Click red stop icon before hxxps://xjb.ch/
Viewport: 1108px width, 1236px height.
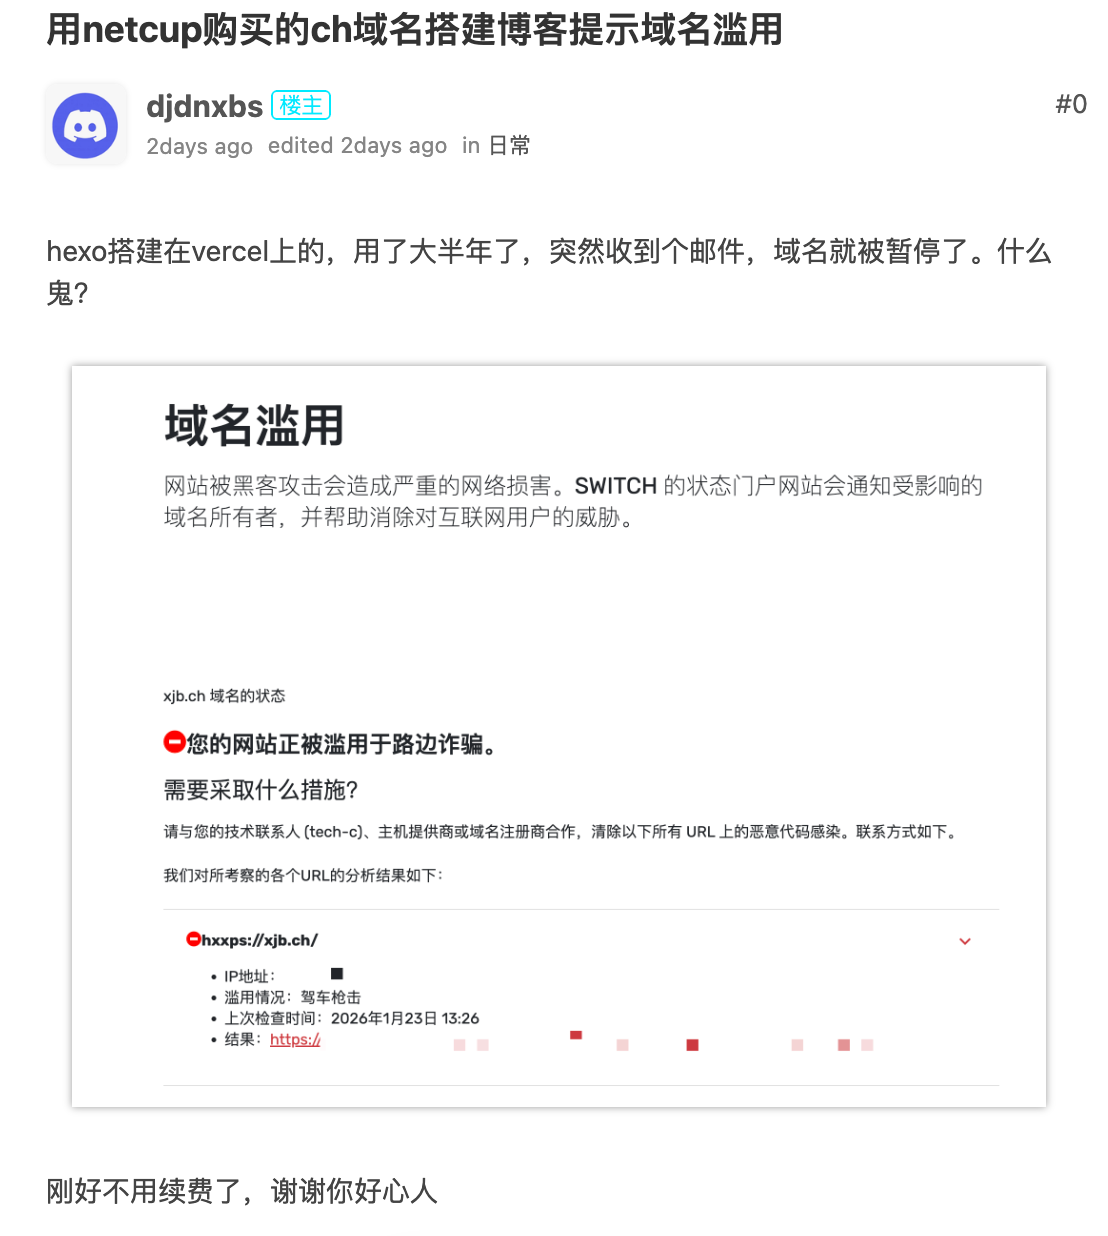click(x=193, y=939)
